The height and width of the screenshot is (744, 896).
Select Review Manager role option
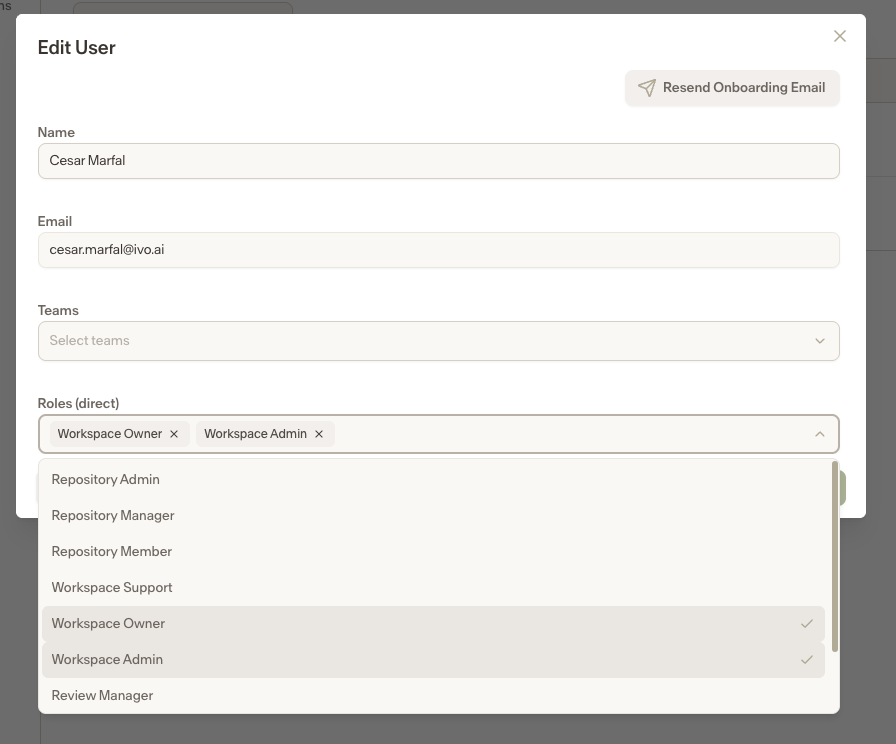pyautogui.click(x=433, y=695)
